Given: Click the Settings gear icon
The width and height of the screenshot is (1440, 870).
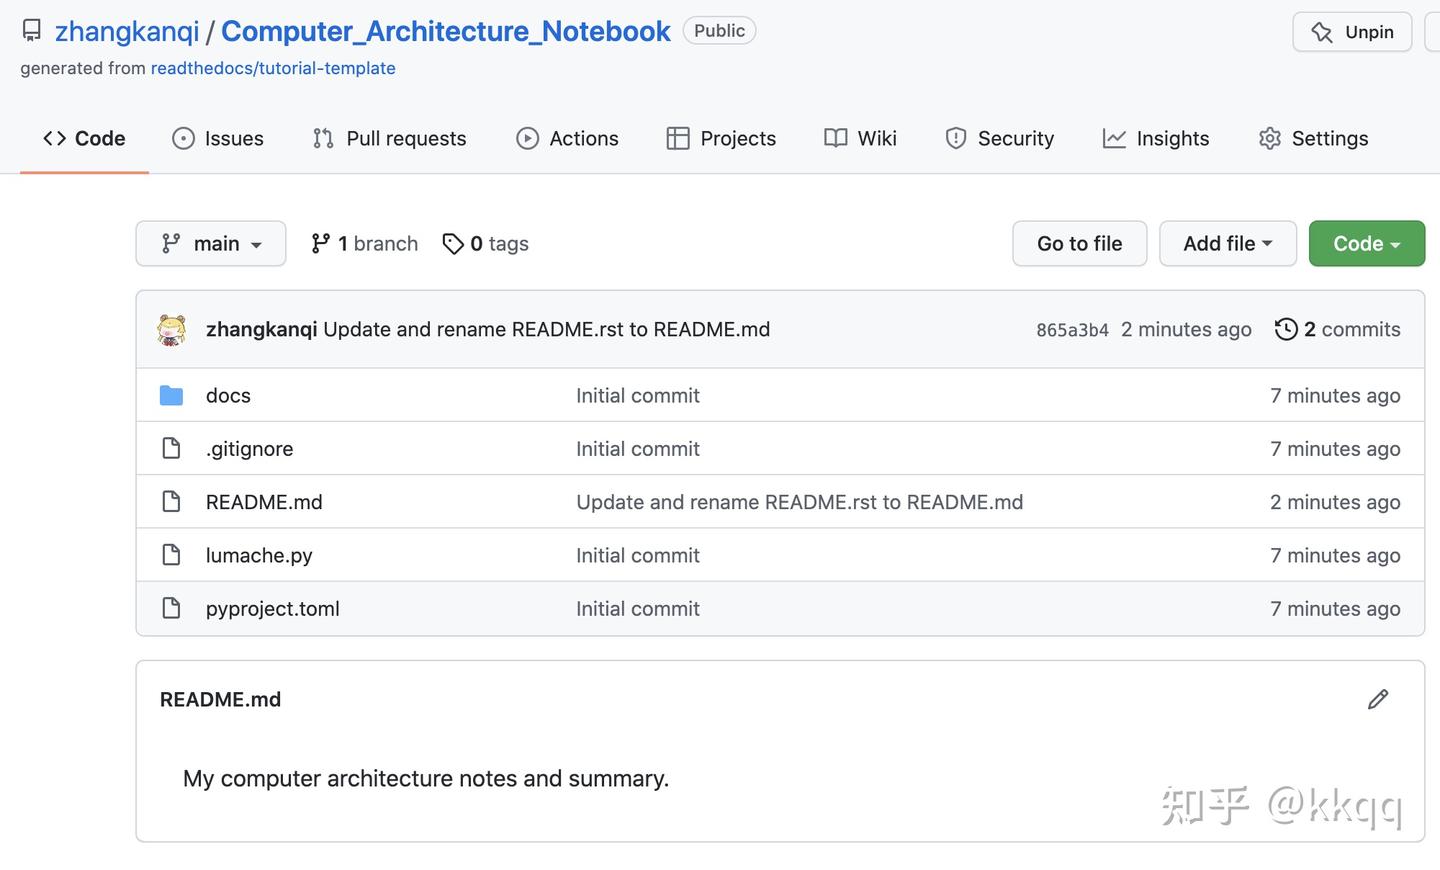Looking at the screenshot, I should 1270,138.
